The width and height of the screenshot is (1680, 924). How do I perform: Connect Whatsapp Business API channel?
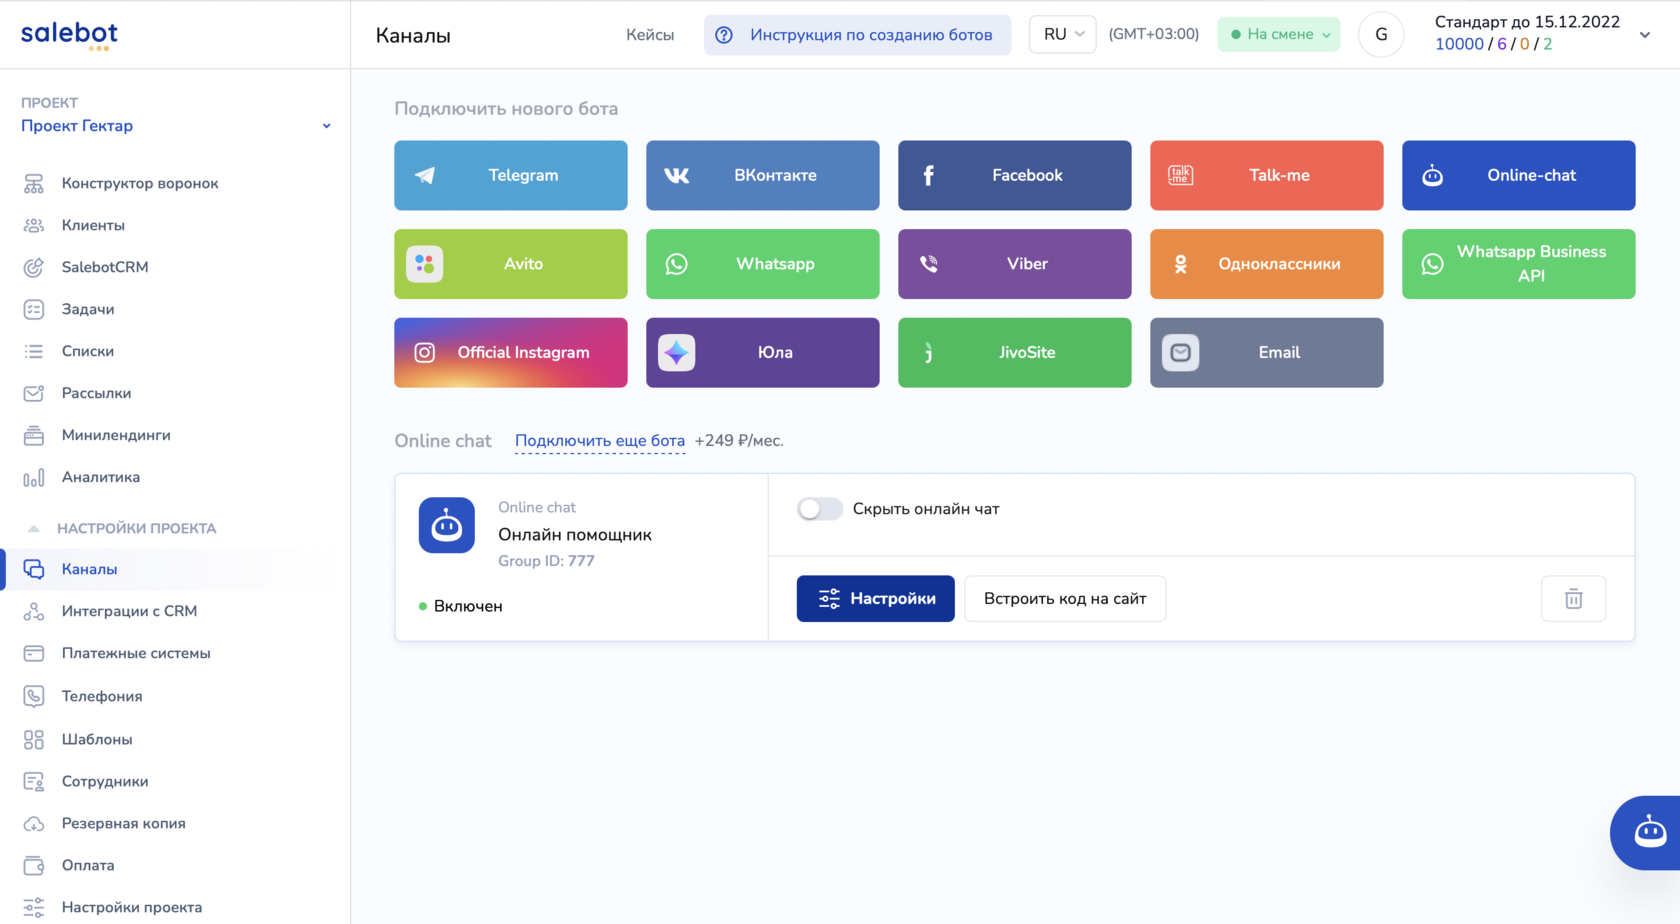(x=1519, y=264)
